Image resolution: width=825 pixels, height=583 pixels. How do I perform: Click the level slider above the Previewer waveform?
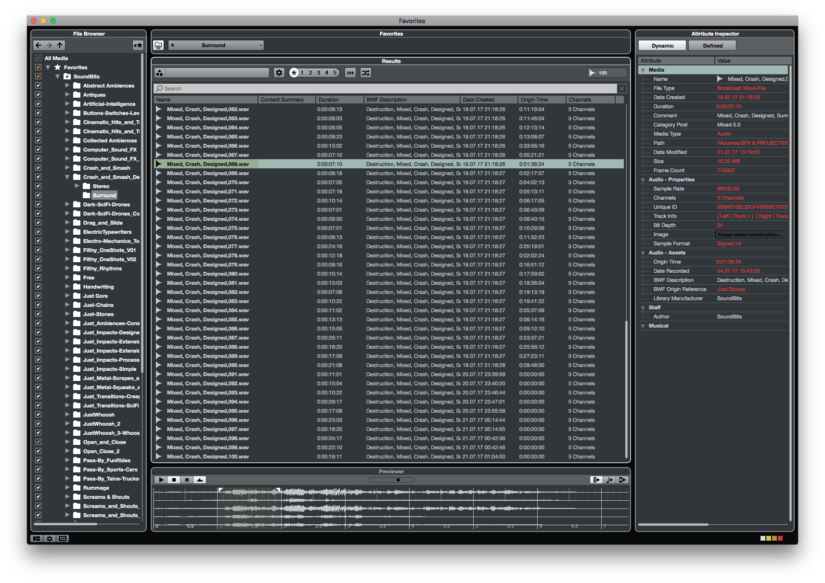[x=400, y=478]
